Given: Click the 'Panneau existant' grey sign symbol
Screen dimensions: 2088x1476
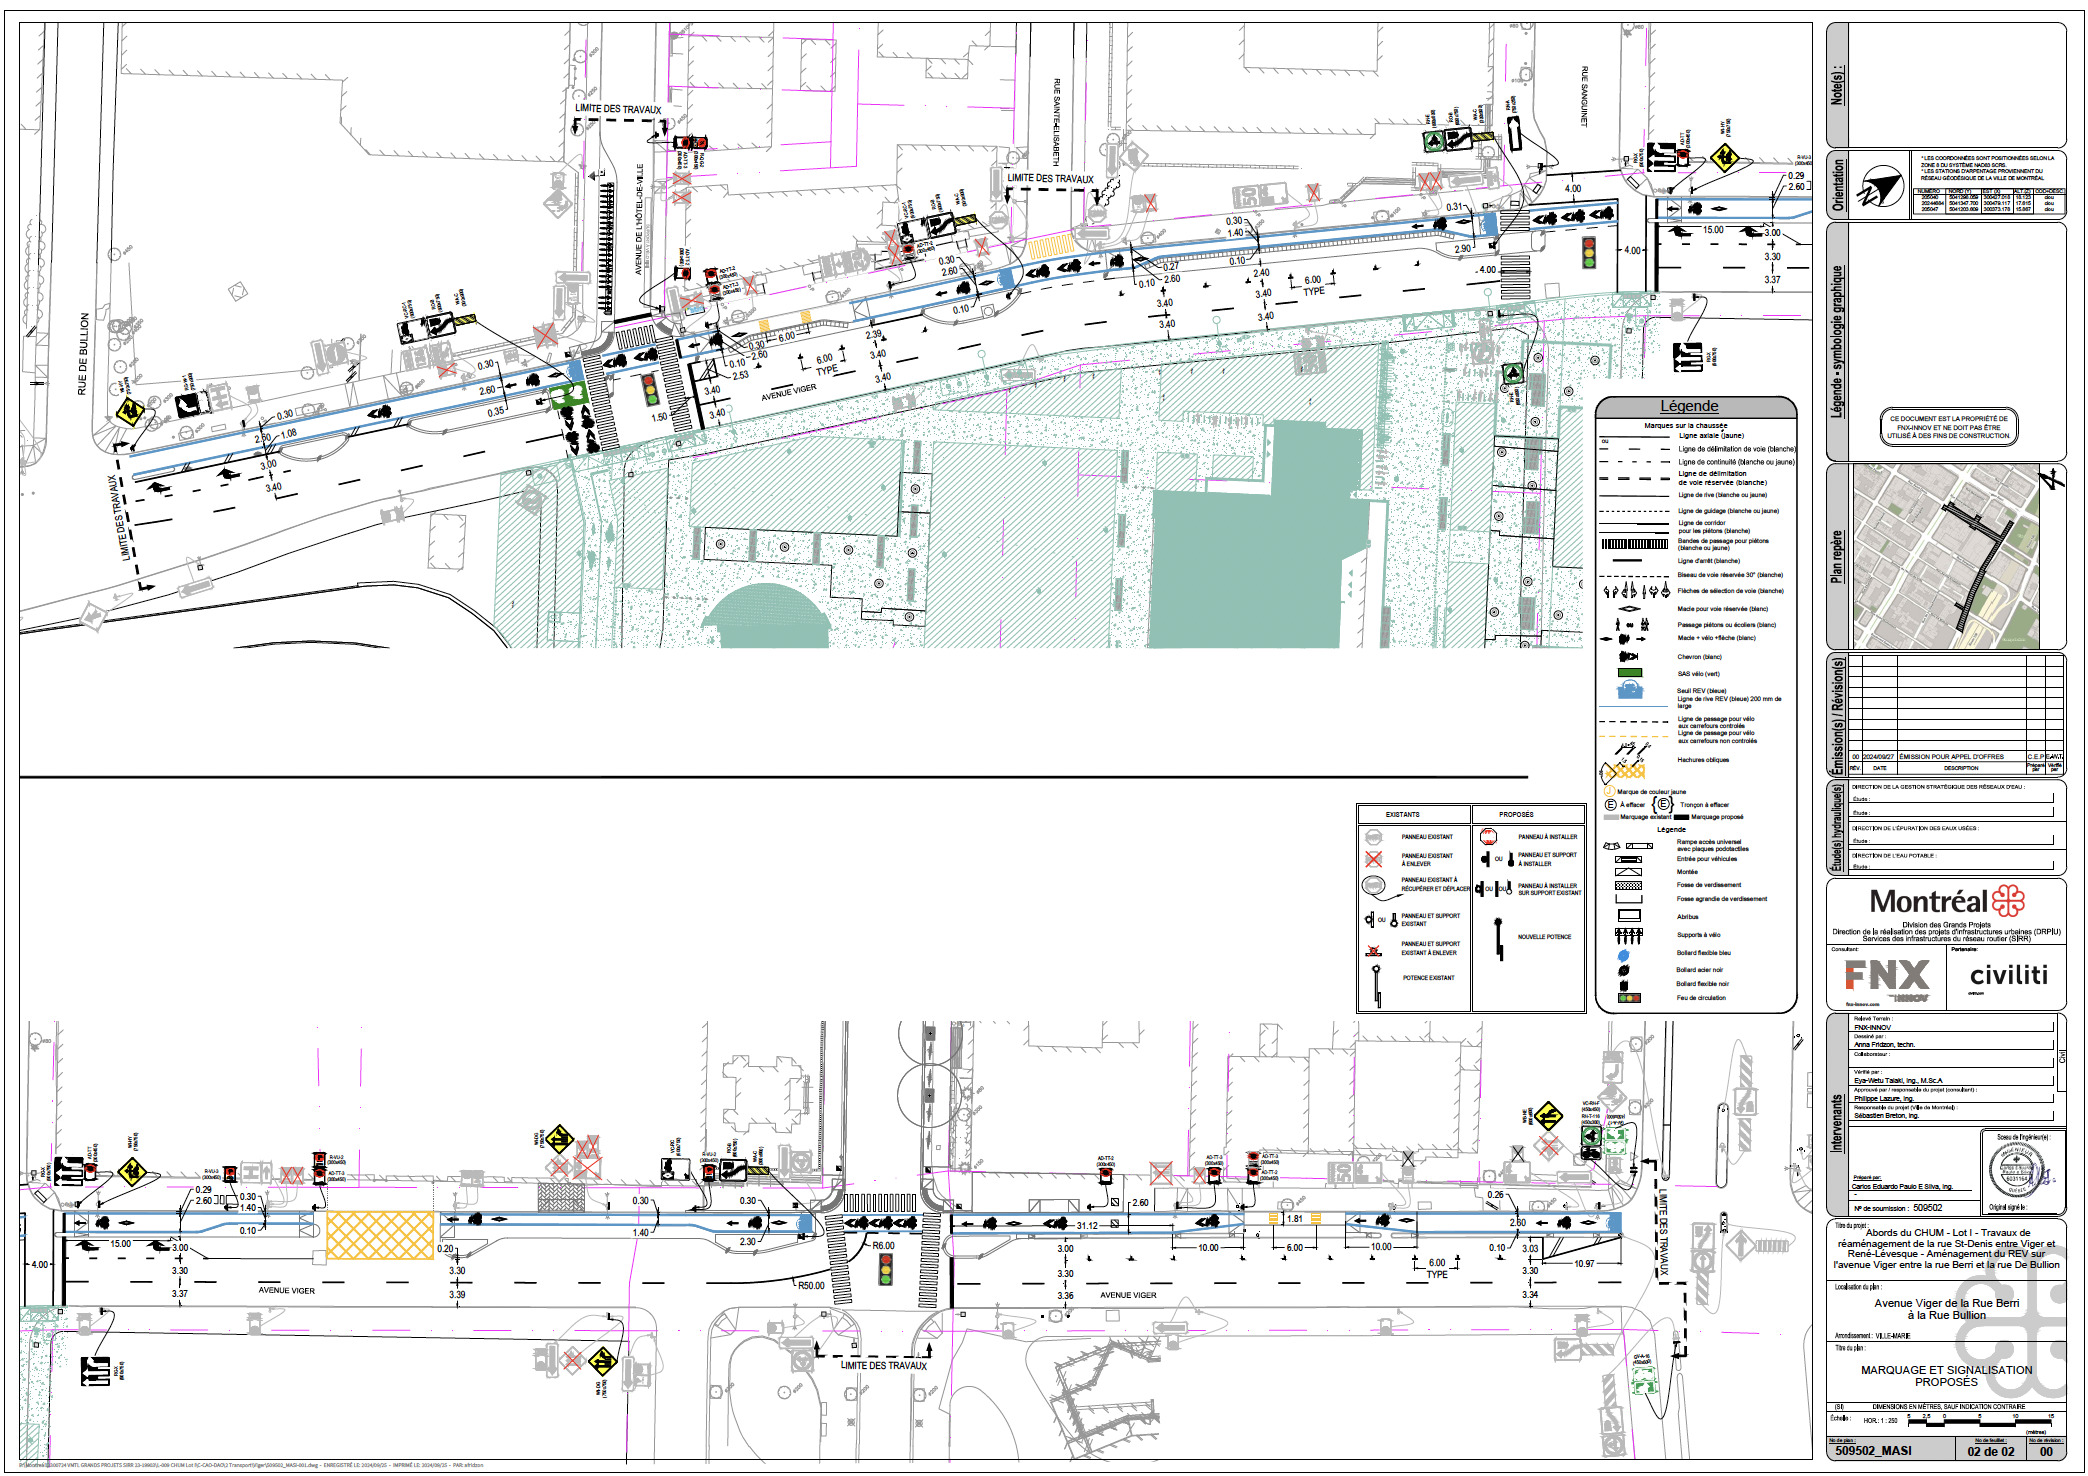Looking at the screenshot, I should (x=1373, y=837).
